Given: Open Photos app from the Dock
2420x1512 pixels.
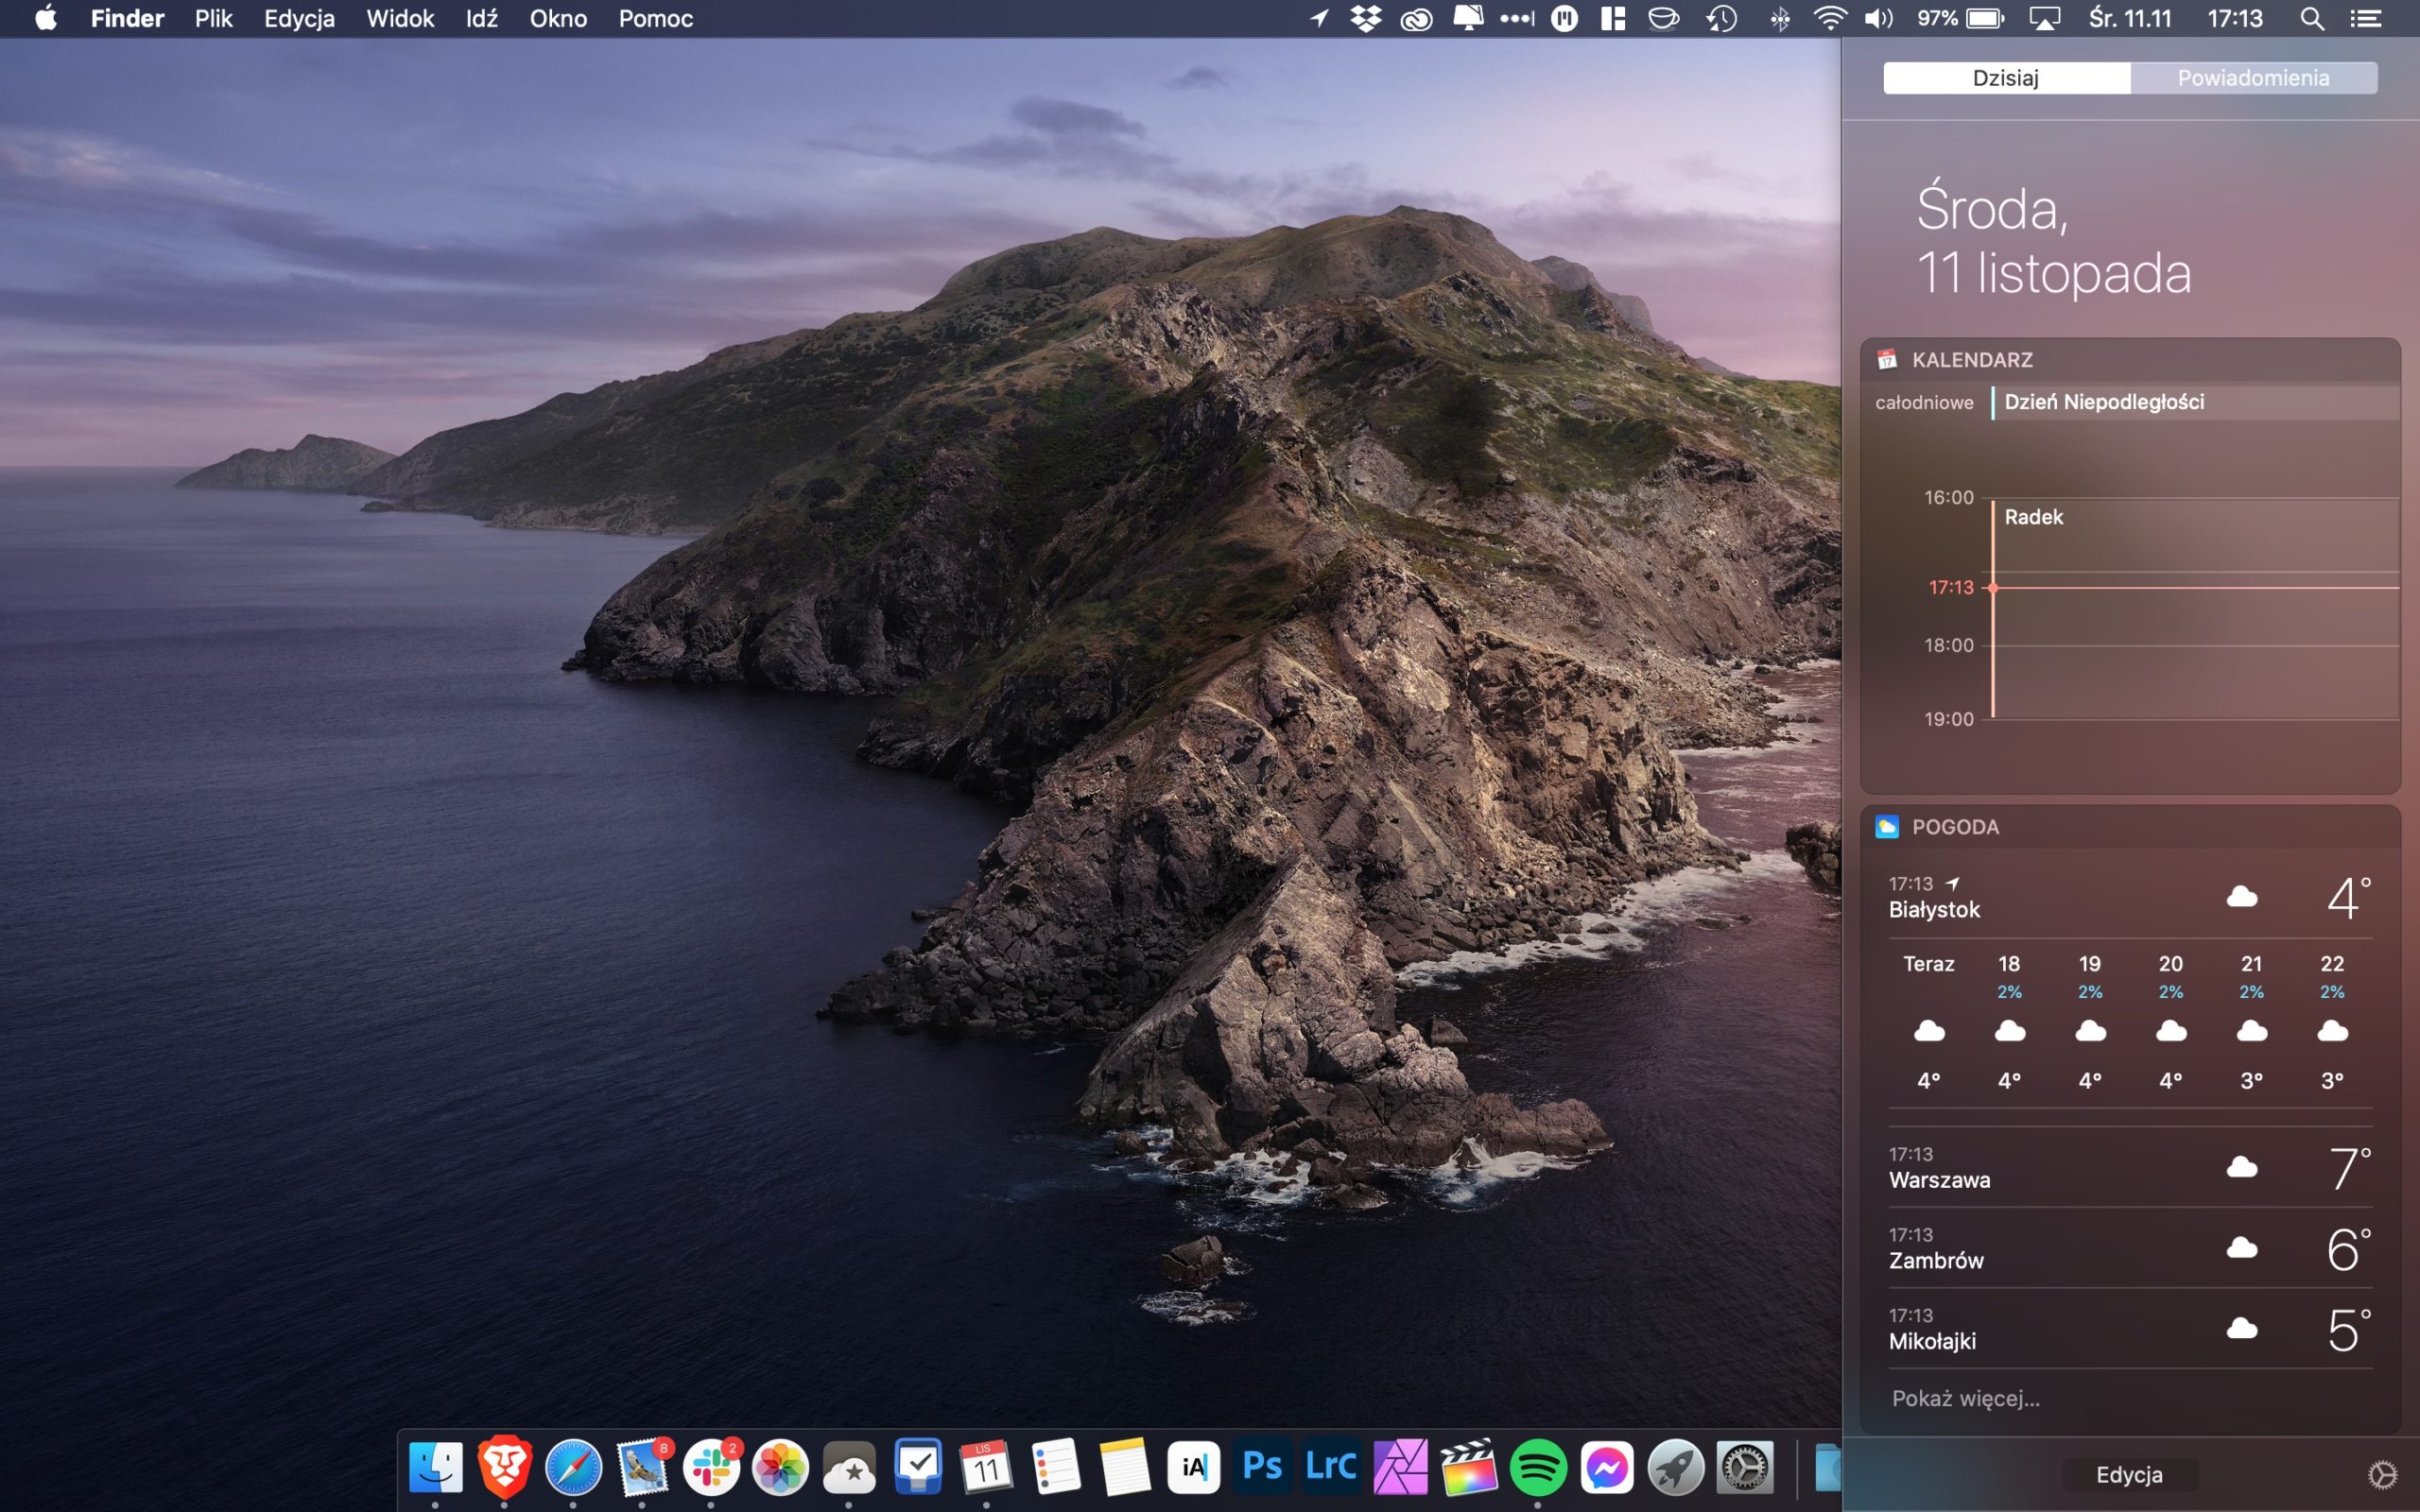Looking at the screenshot, I should pyautogui.click(x=780, y=1467).
